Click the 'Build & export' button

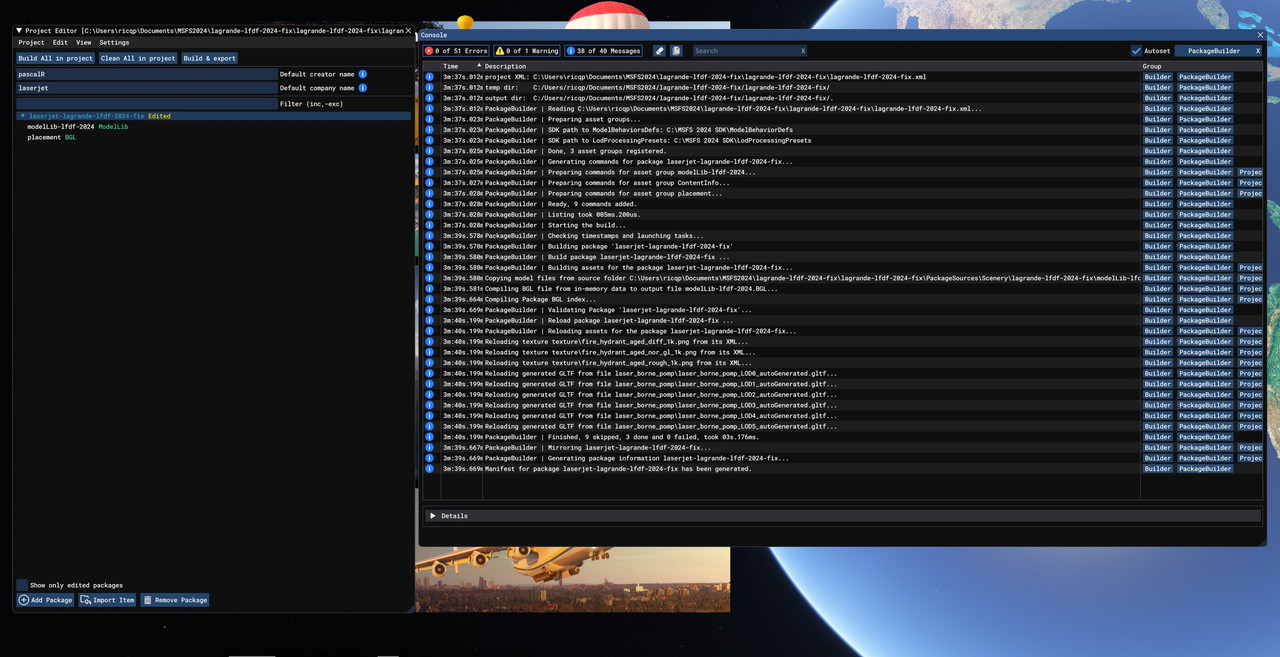click(210, 58)
